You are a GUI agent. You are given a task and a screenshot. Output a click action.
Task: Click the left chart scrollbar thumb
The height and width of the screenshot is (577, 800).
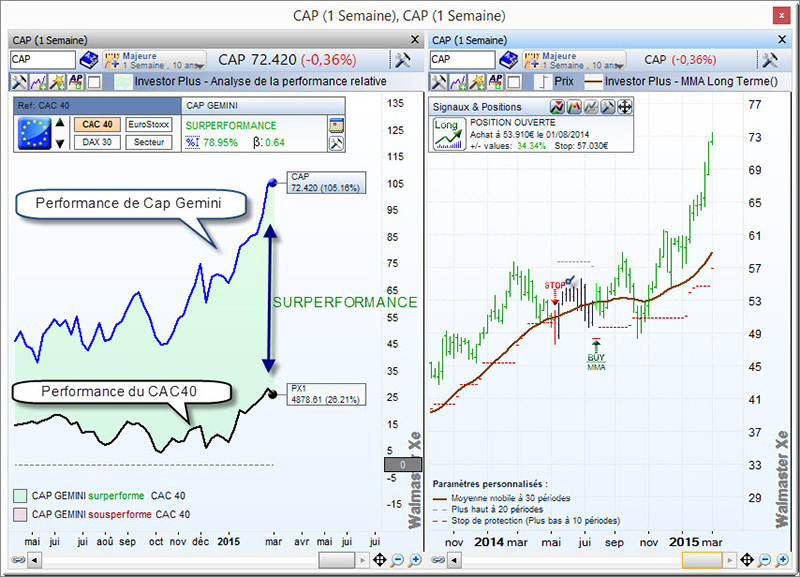[337, 560]
